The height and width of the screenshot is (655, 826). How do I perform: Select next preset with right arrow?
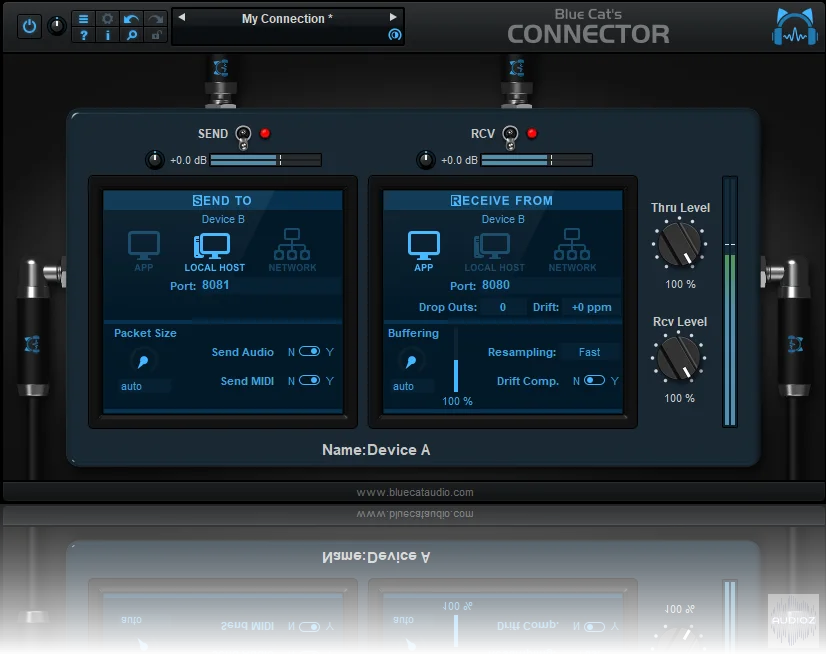click(393, 17)
